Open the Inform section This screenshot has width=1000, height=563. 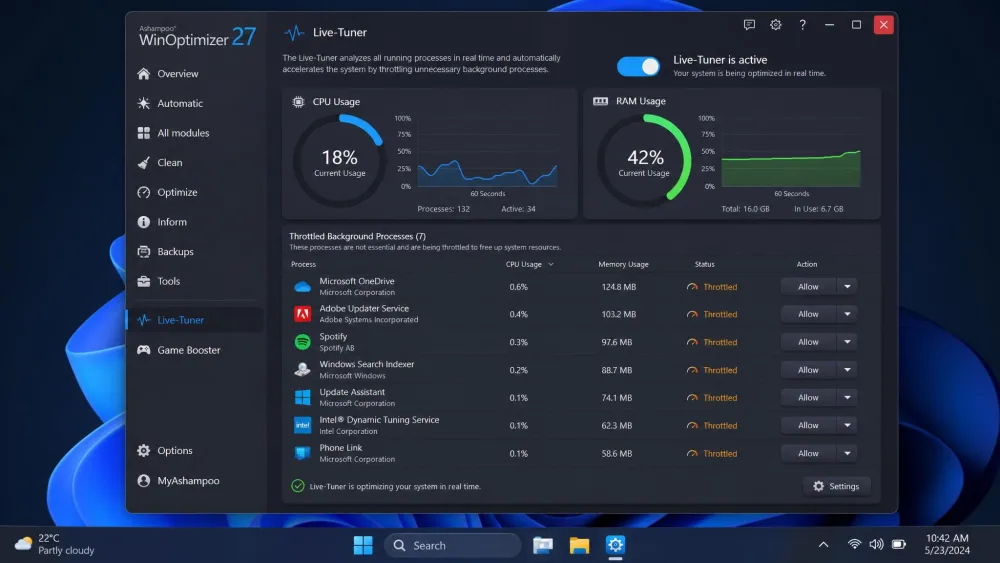(195, 222)
